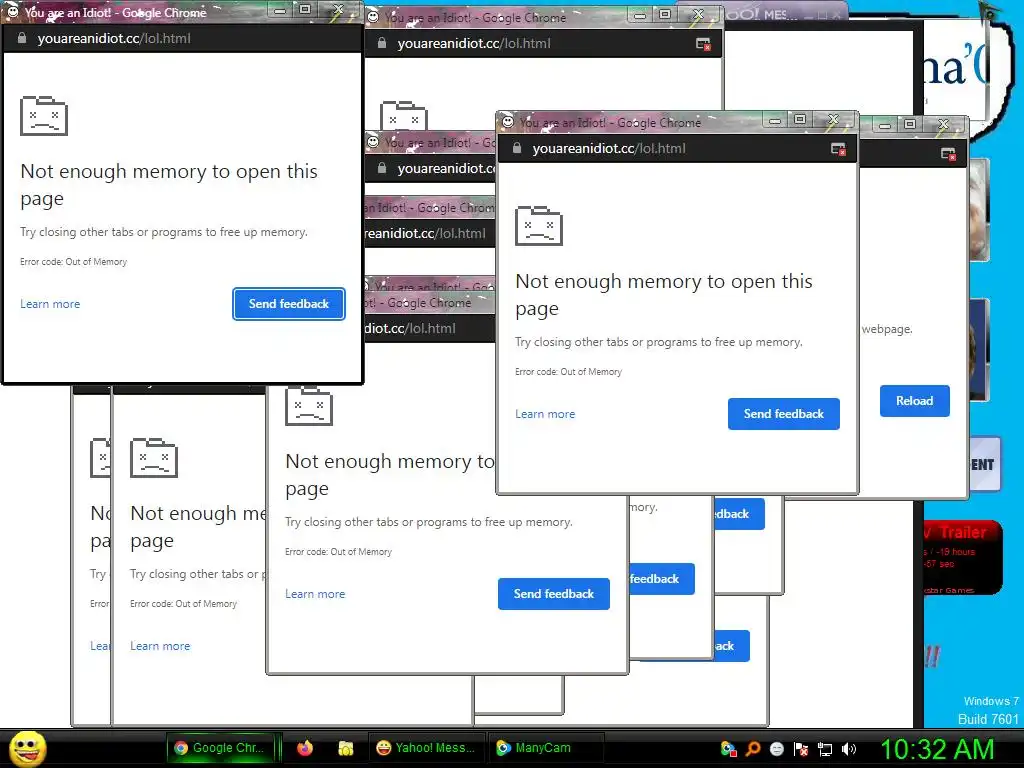Click the Reload button in the right-hand window
Image resolution: width=1024 pixels, height=768 pixels.
[x=914, y=401]
